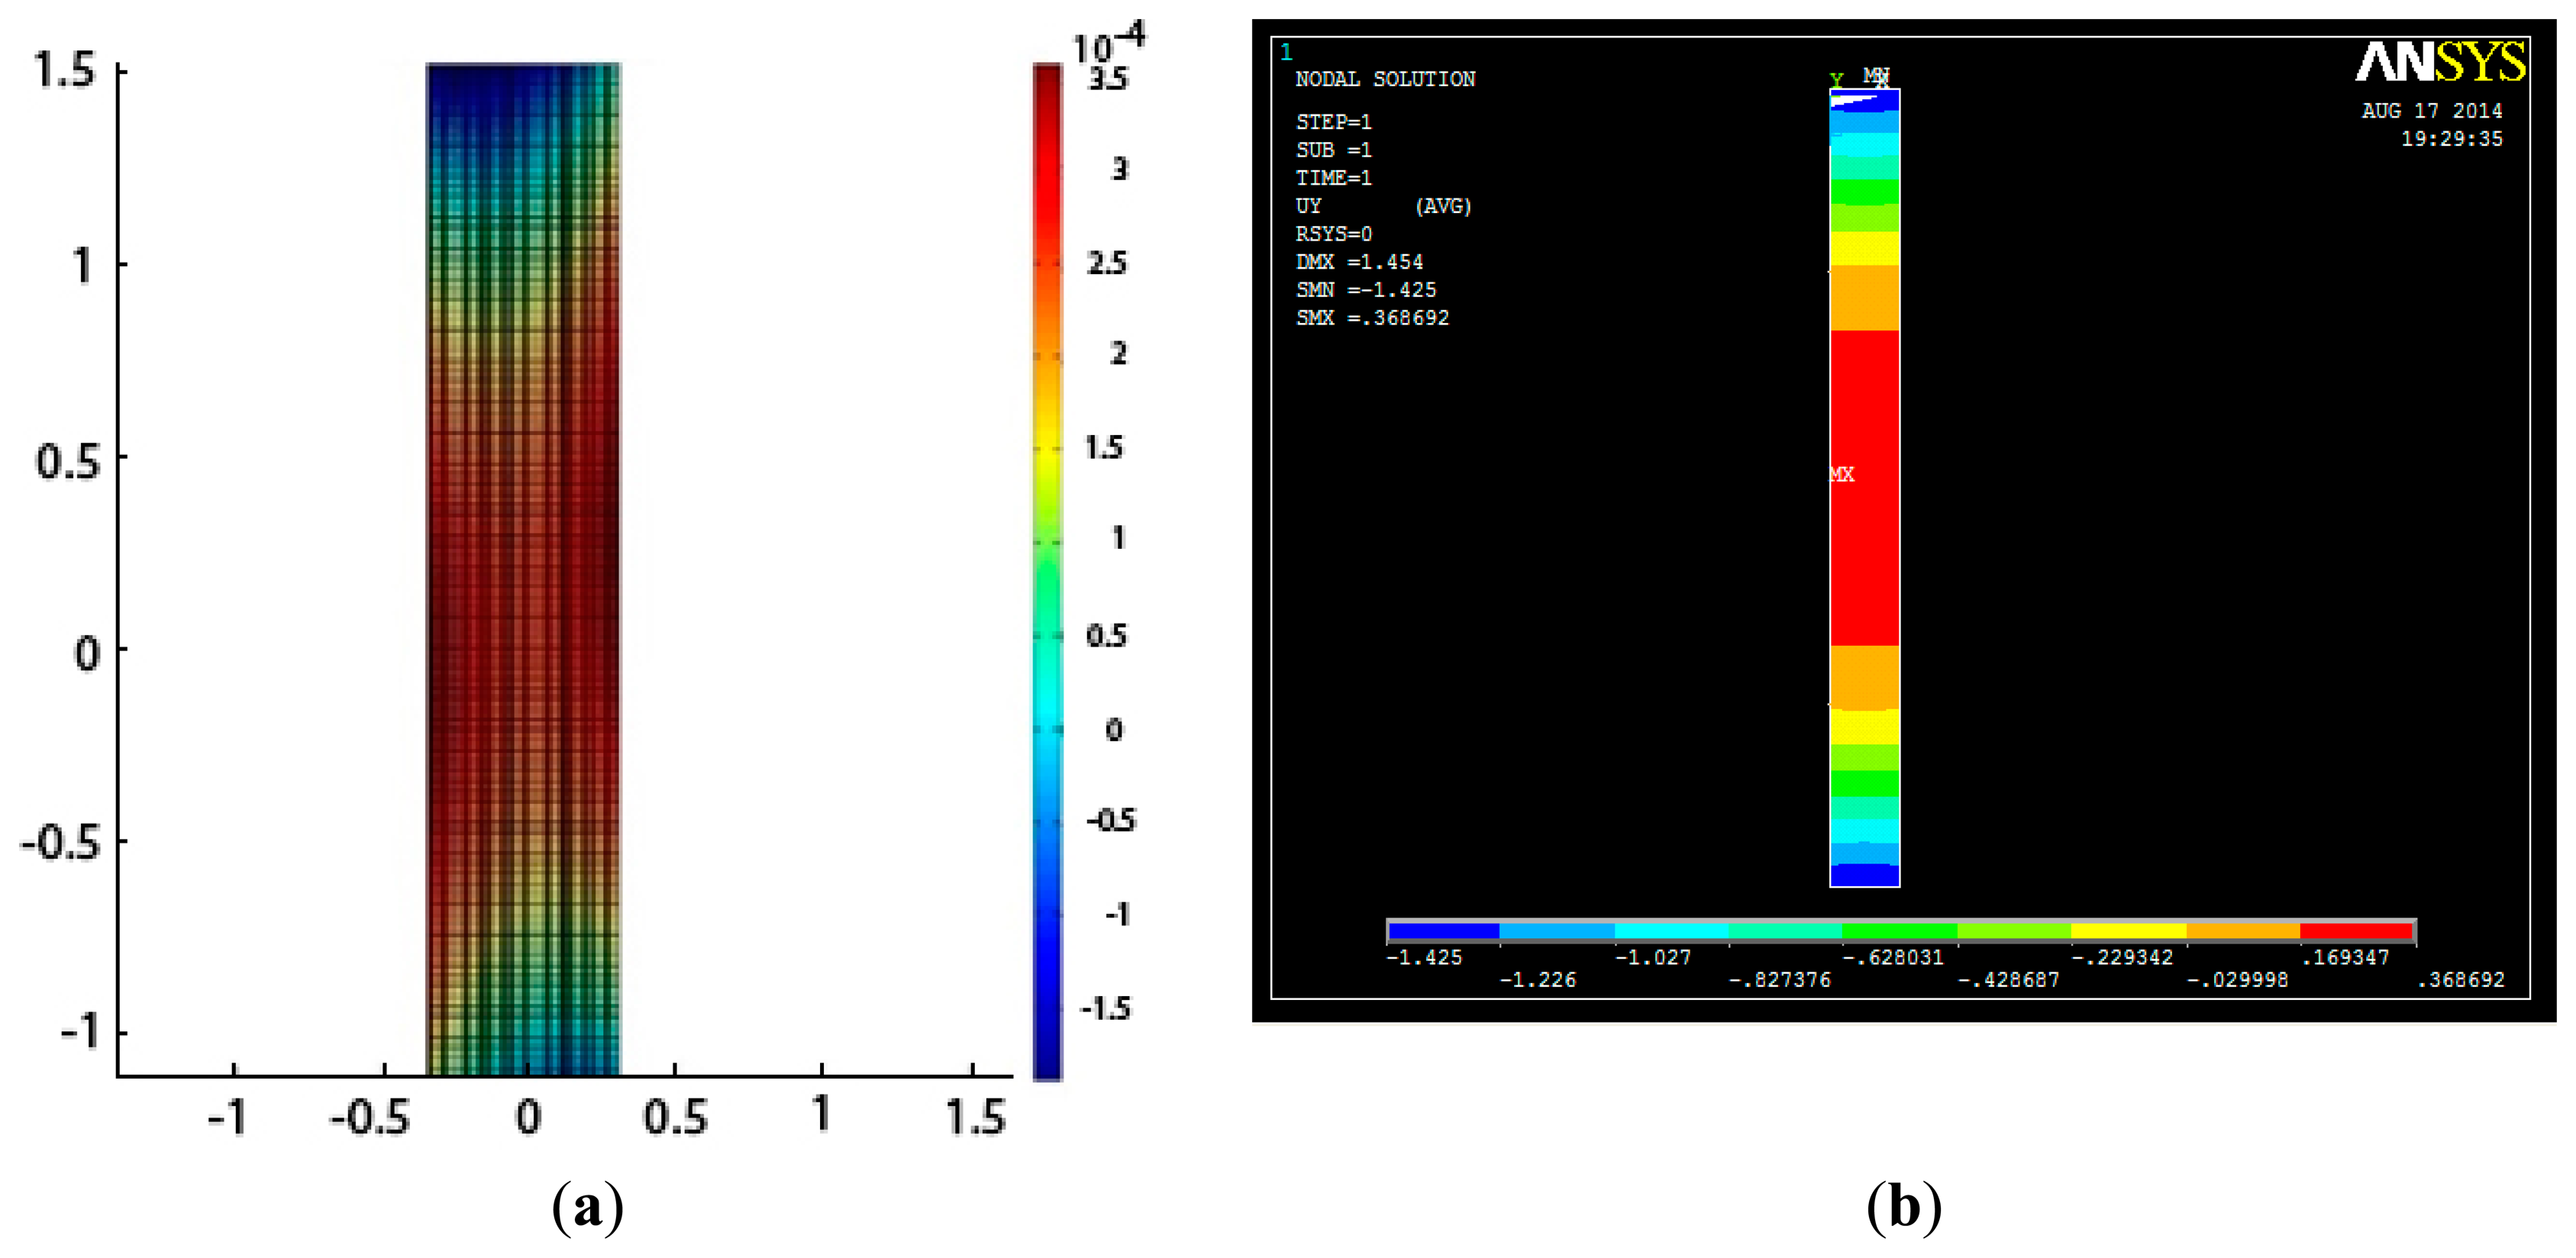Click the AUG 17 2014 date stamp
This screenshot has width=2576, height=1258.
(2432, 111)
